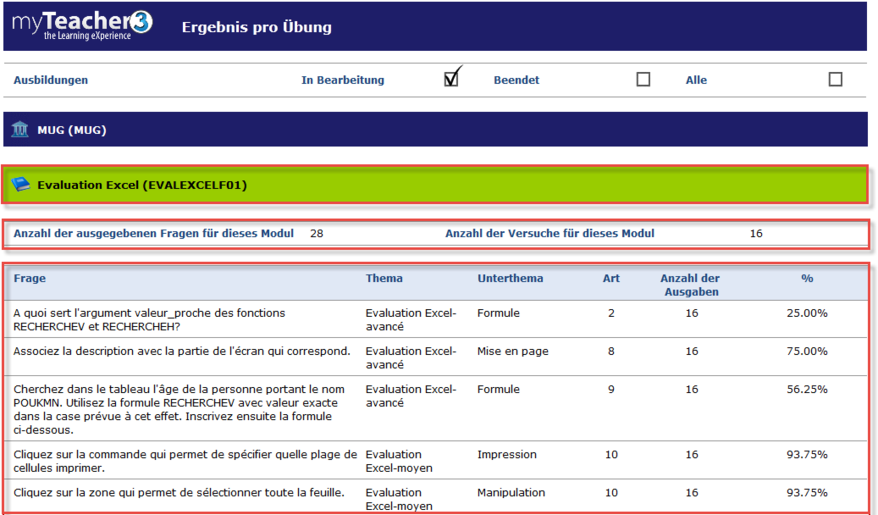Click the myTeacher3 logo

[x=83, y=25]
